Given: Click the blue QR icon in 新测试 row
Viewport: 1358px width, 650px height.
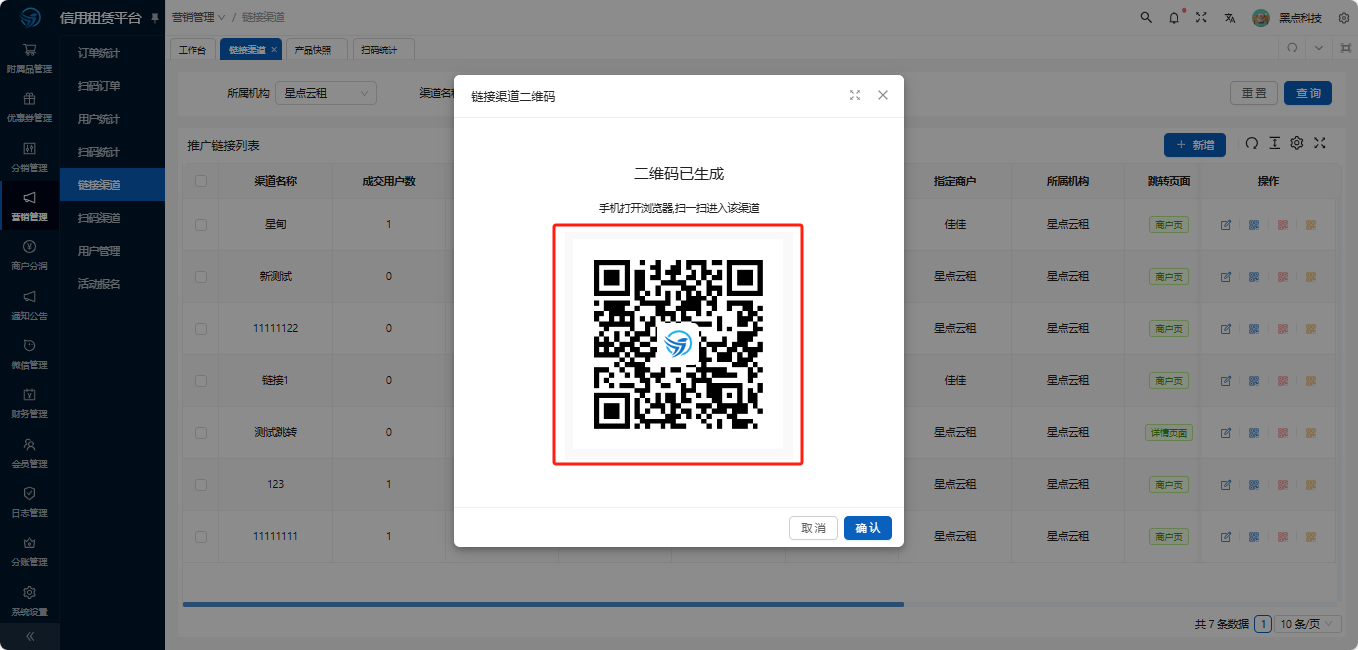Looking at the screenshot, I should [1254, 276].
